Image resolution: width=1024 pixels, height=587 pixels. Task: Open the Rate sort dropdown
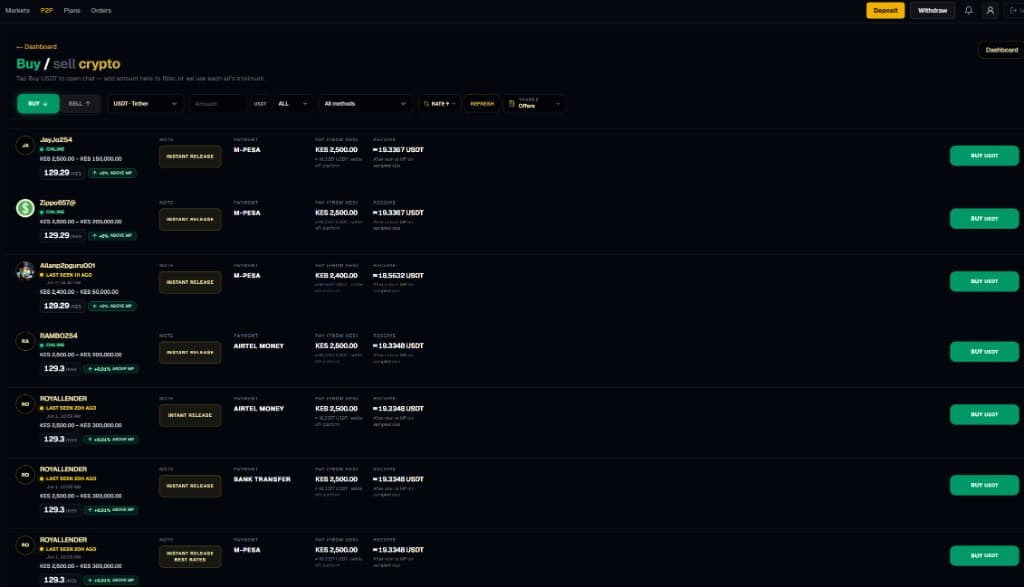(x=439, y=104)
